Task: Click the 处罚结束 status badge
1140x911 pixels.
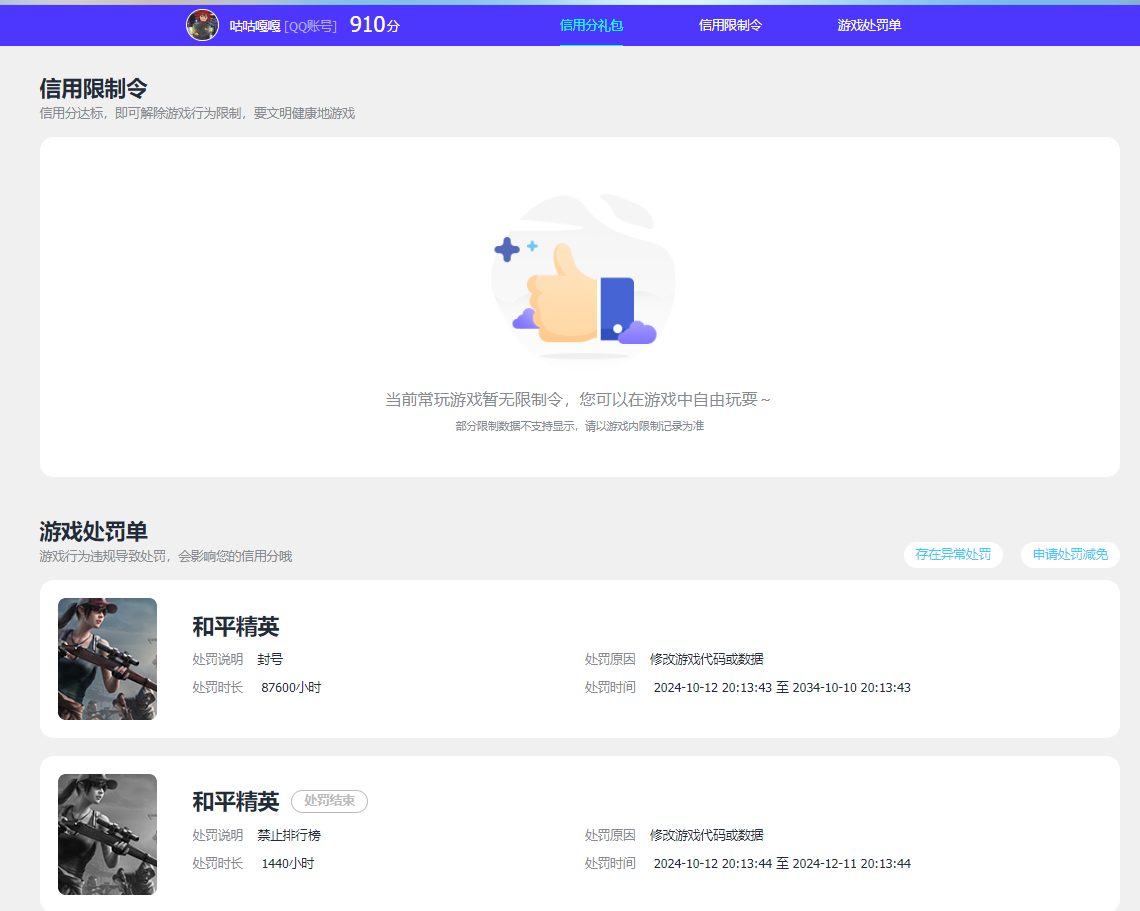Action: (x=329, y=800)
